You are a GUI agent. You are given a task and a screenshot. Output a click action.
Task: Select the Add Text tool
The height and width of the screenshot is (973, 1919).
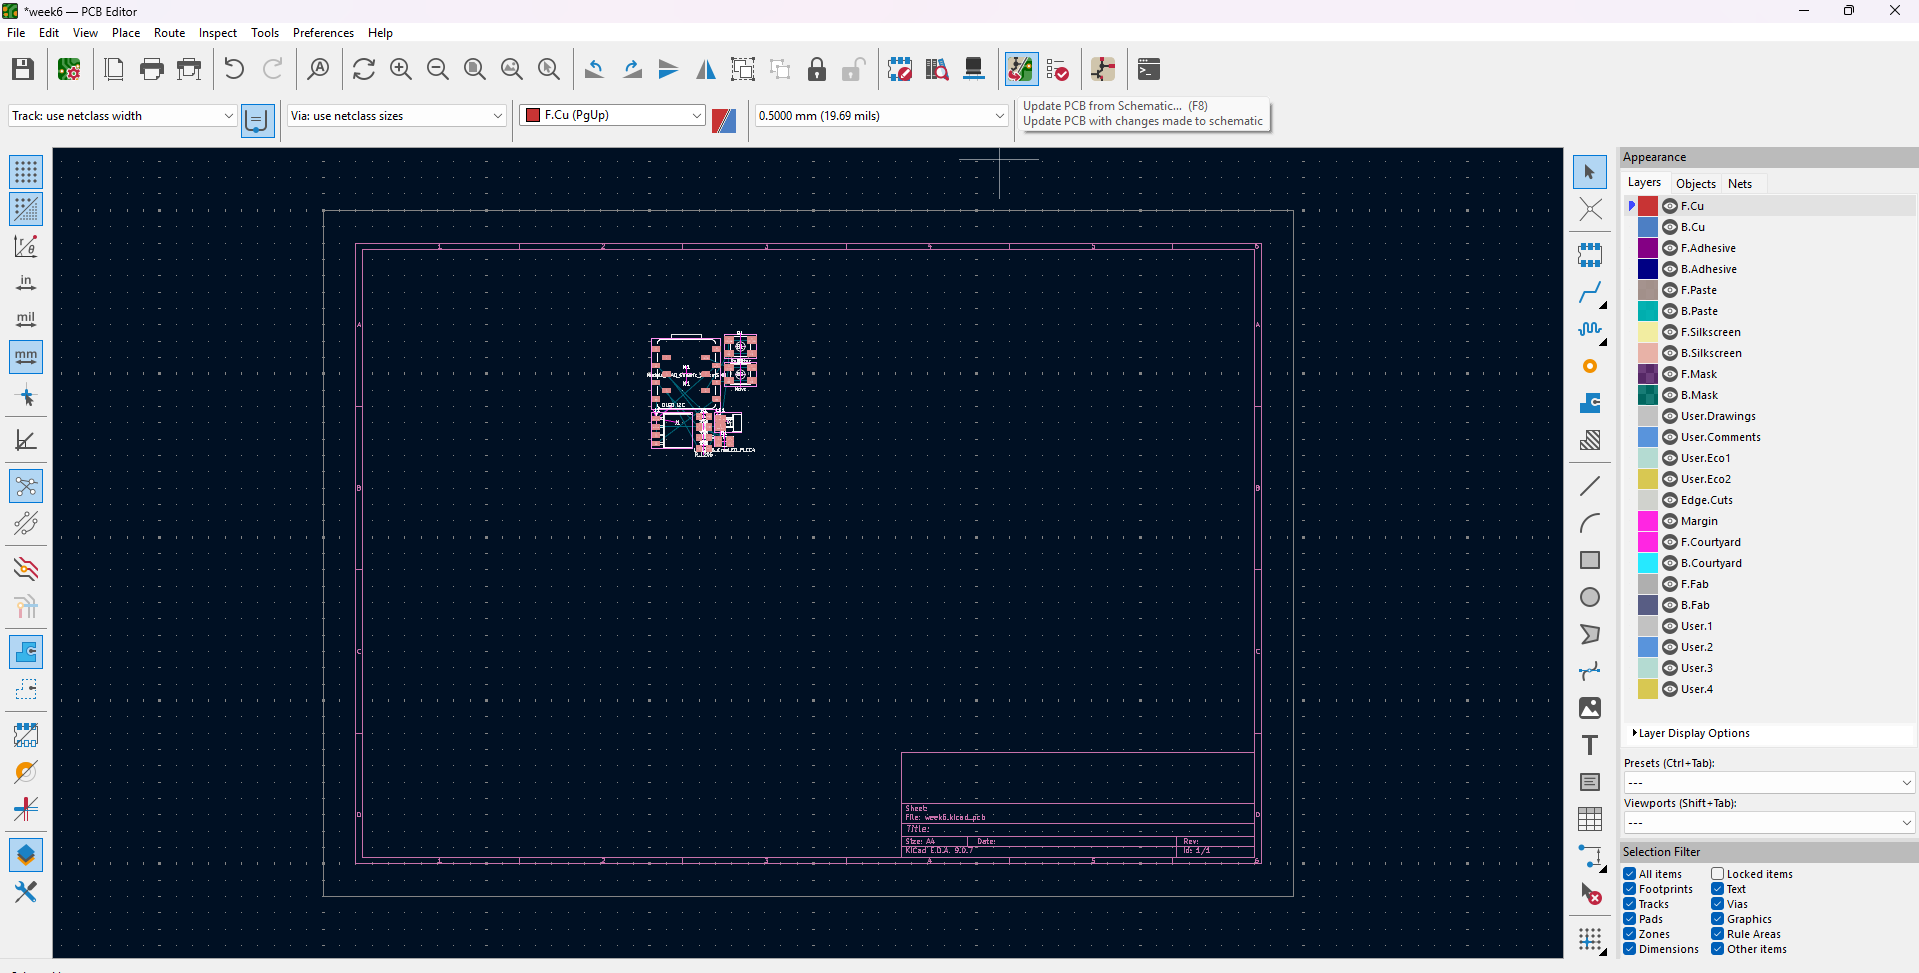point(1589,745)
